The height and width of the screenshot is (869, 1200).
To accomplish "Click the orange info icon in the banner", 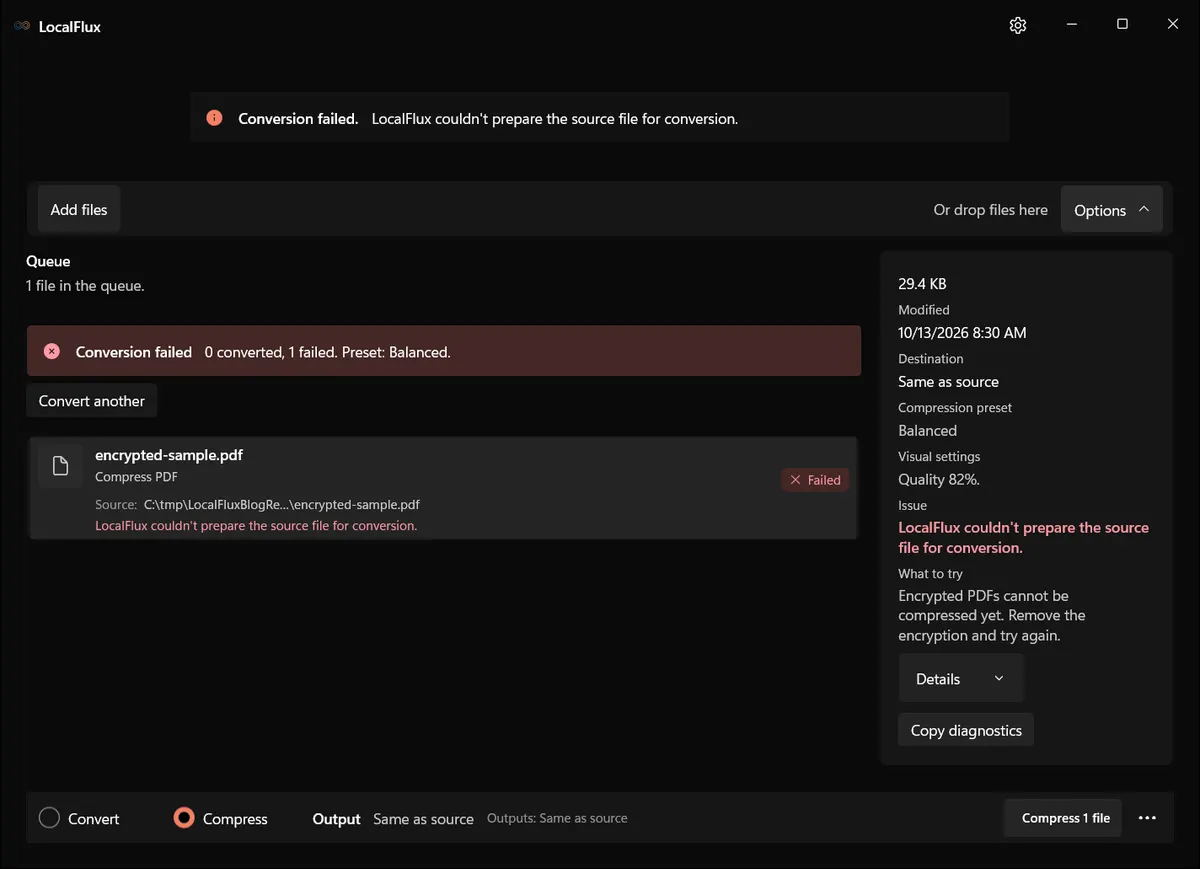I will [x=214, y=118].
